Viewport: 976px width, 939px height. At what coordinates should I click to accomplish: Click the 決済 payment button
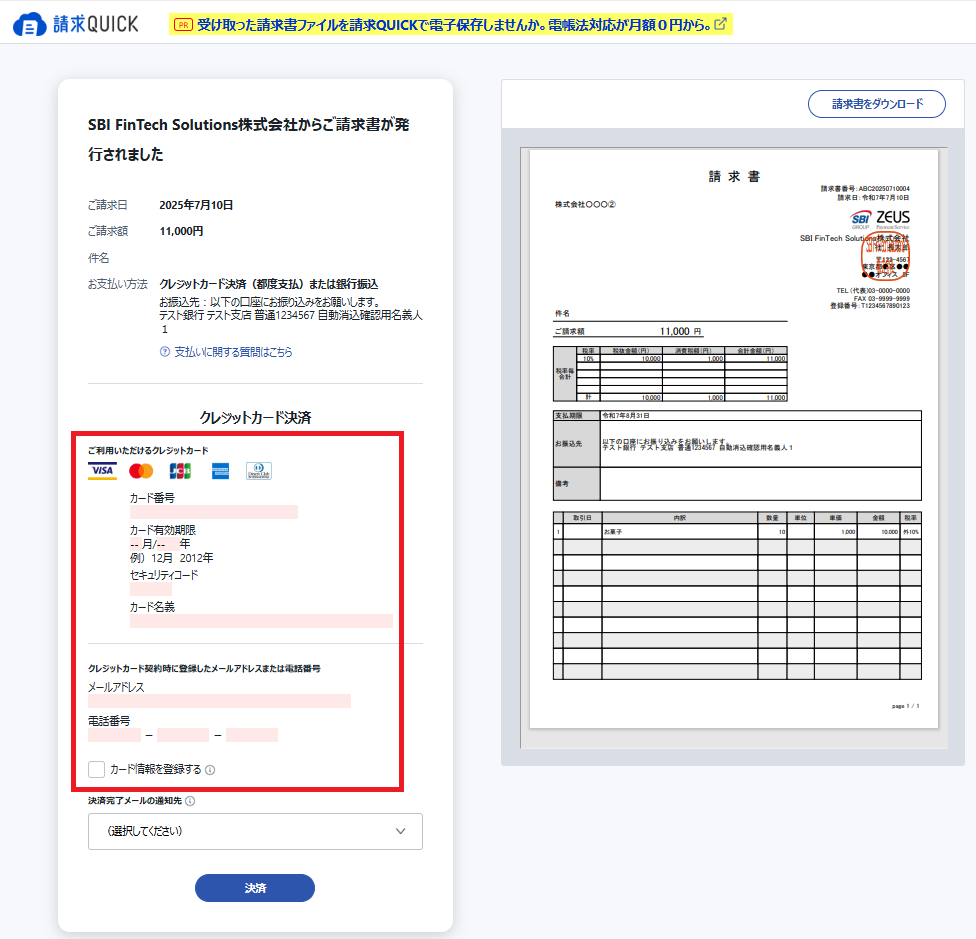255,888
